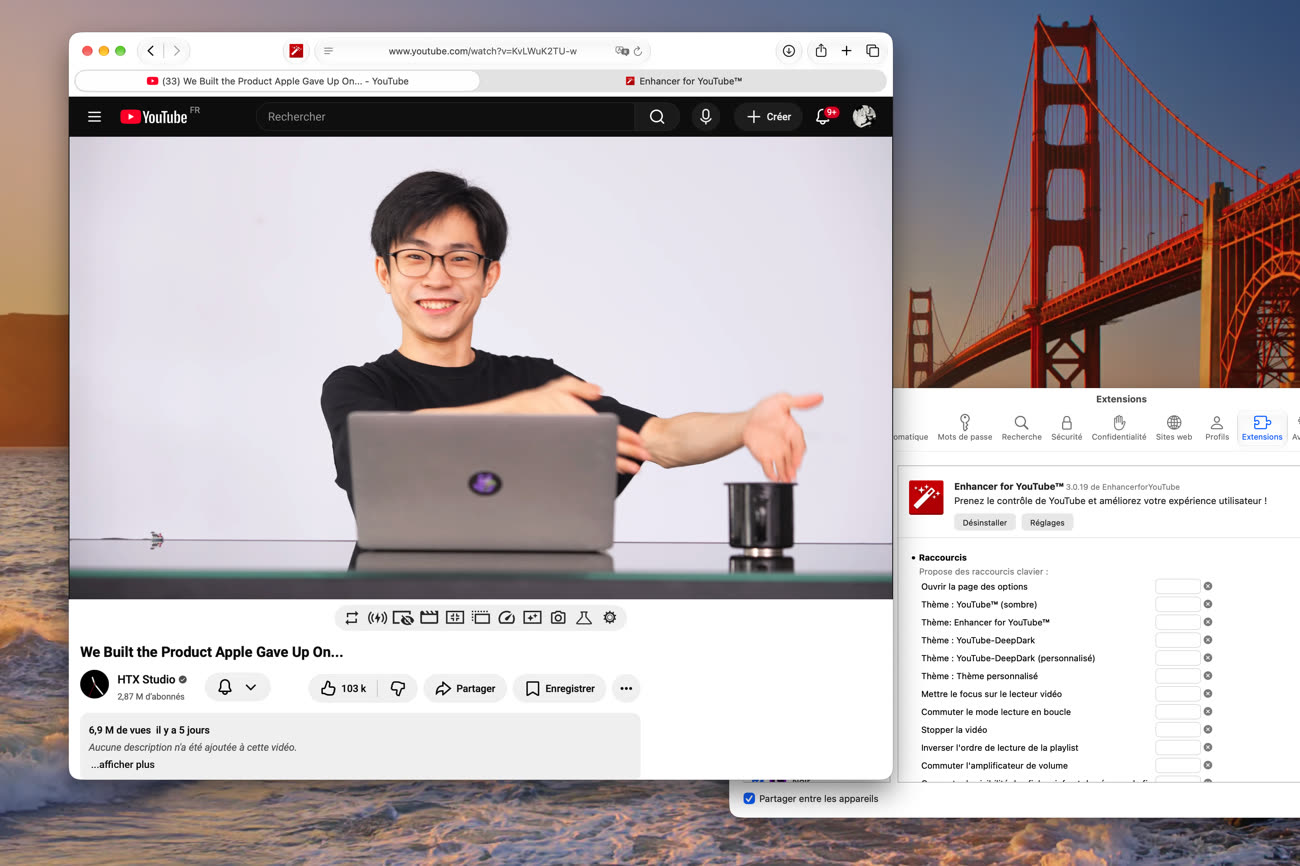Like the video with thumbs up
Viewport: 1300px width, 866px height.
(343, 688)
